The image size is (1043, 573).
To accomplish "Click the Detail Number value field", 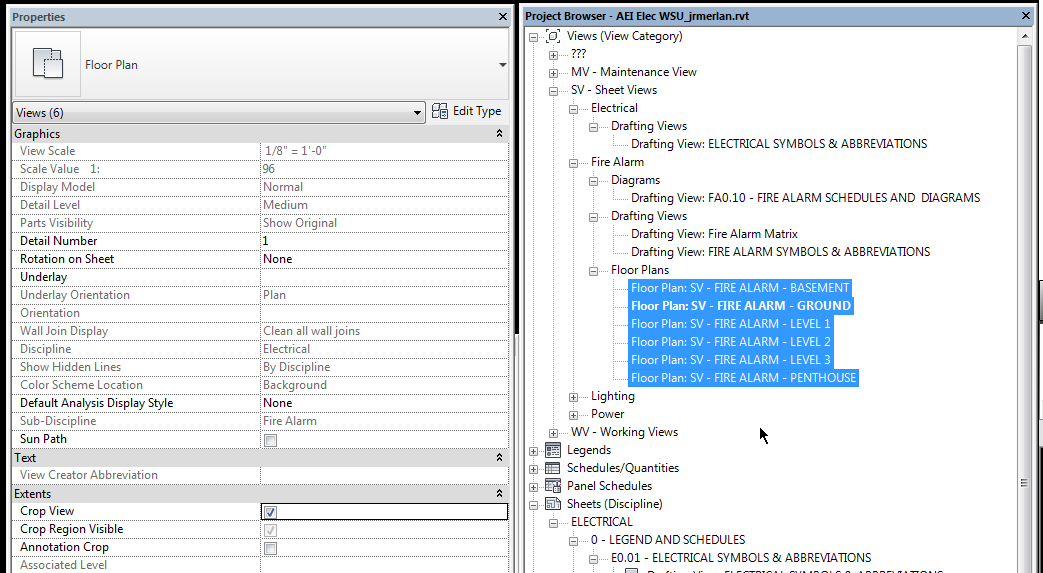I will pos(383,241).
